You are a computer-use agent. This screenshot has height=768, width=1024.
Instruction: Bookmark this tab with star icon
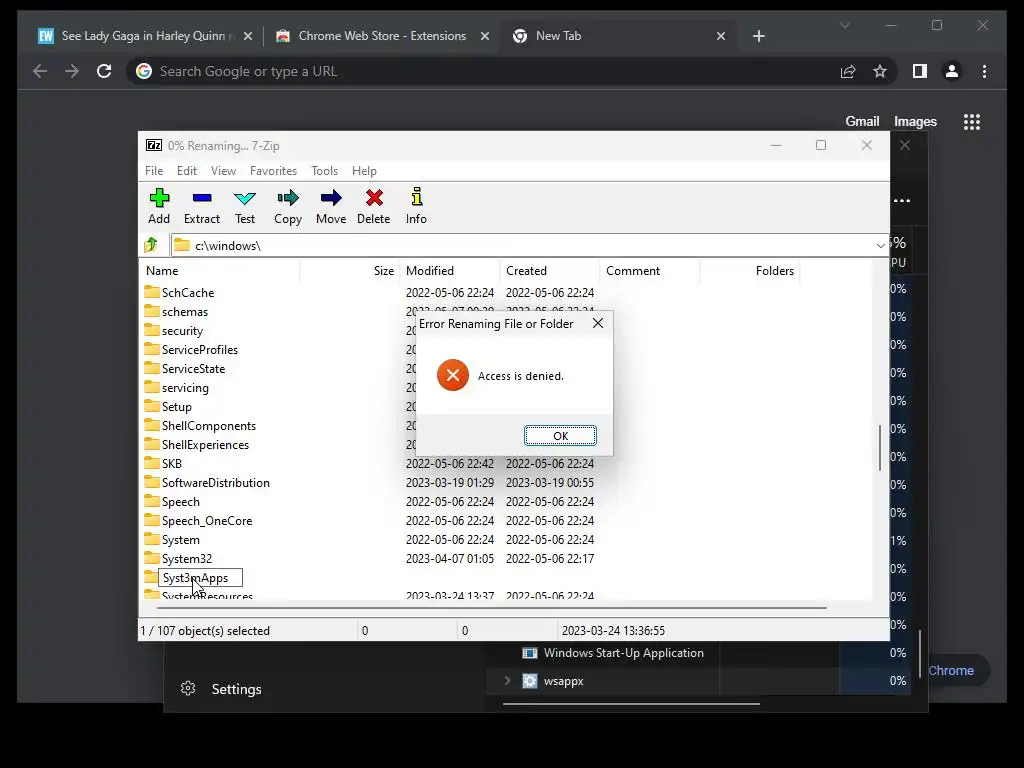click(880, 71)
